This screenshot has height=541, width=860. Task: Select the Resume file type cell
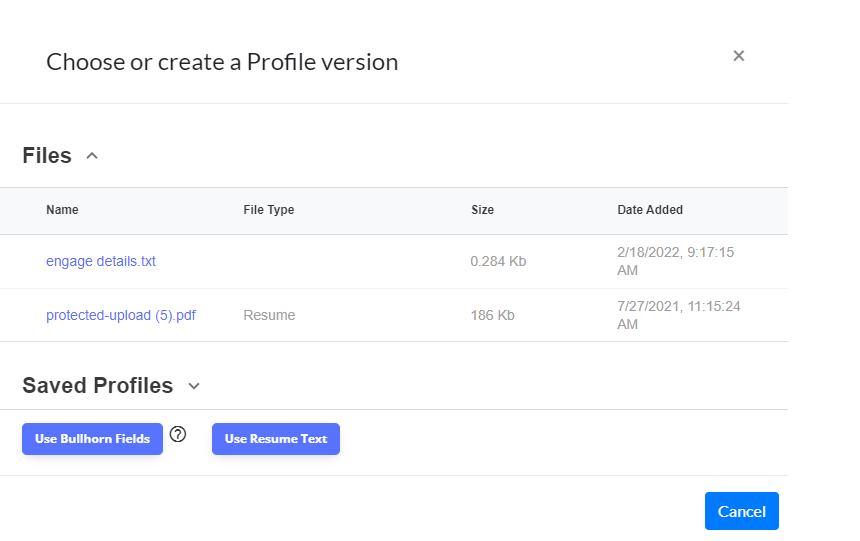(x=269, y=315)
